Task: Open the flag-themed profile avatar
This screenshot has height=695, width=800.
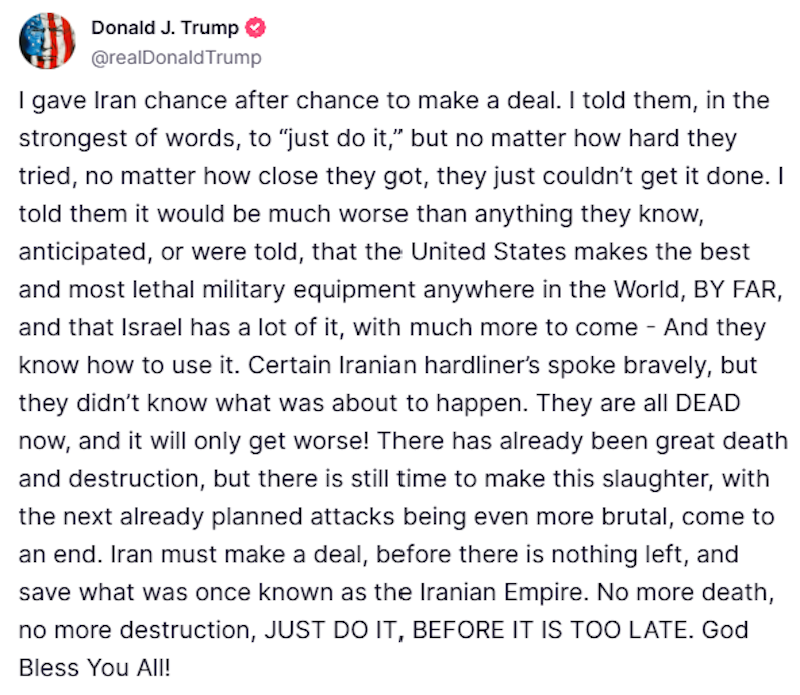Action: pos(47,41)
